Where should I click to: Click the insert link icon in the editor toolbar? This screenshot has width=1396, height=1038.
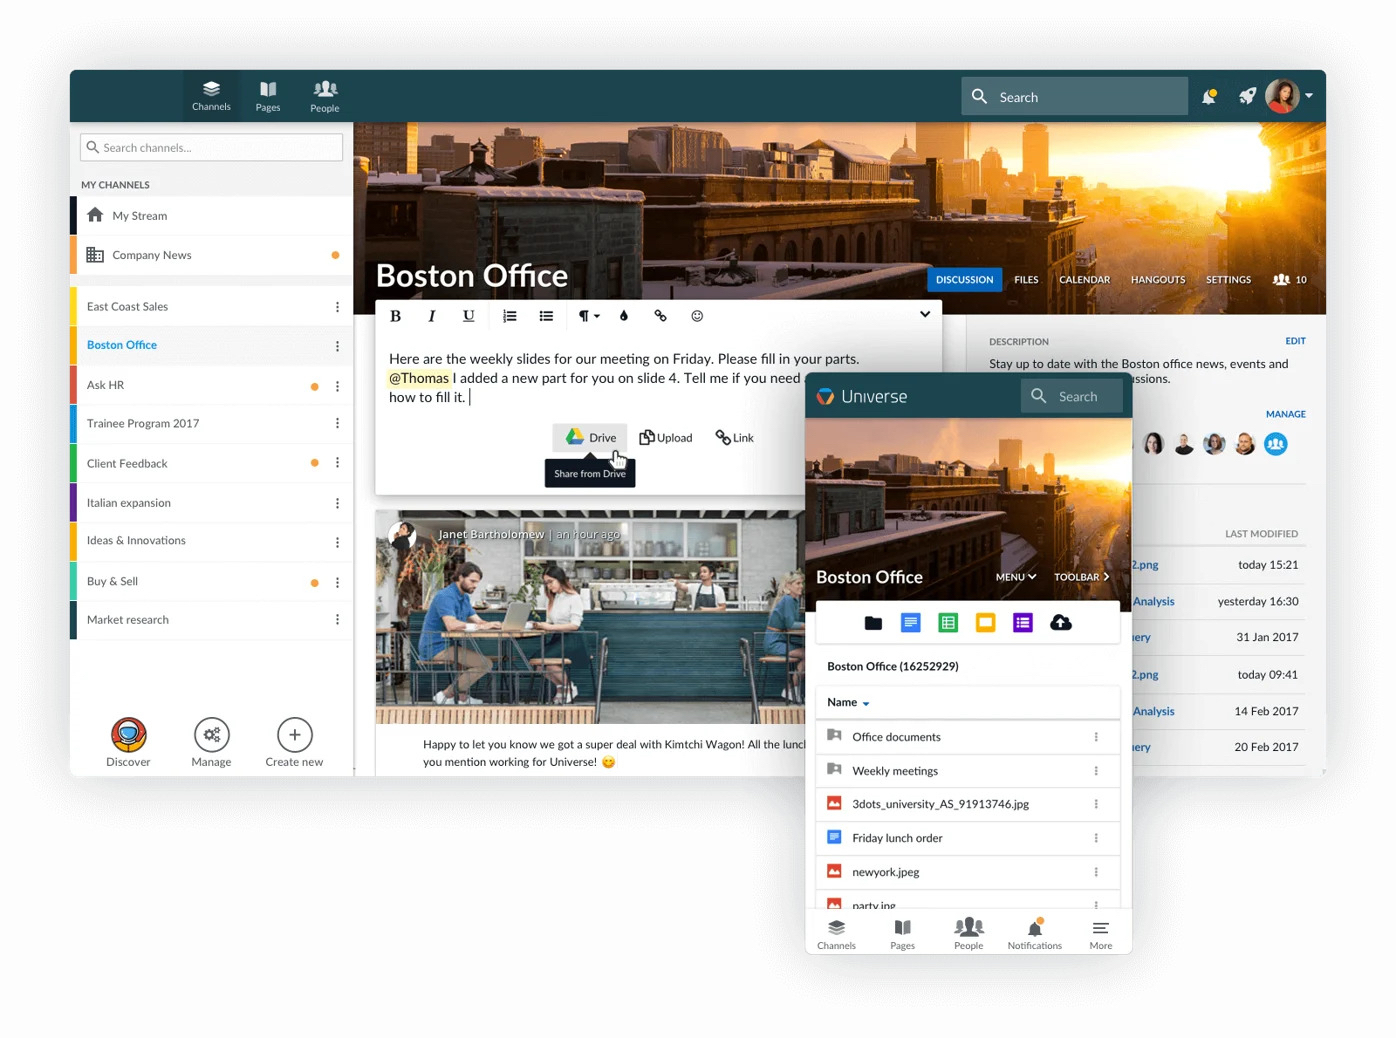pyautogui.click(x=660, y=316)
